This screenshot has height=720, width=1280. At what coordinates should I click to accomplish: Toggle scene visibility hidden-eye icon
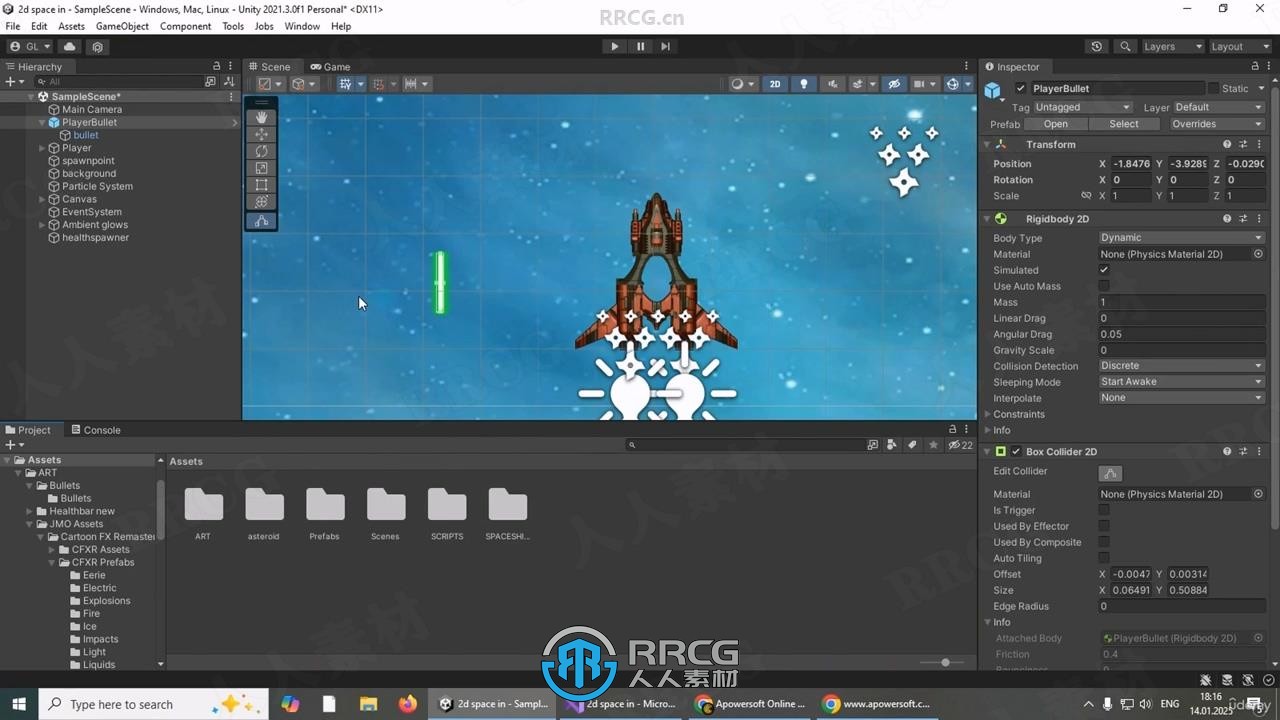pos(894,84)
